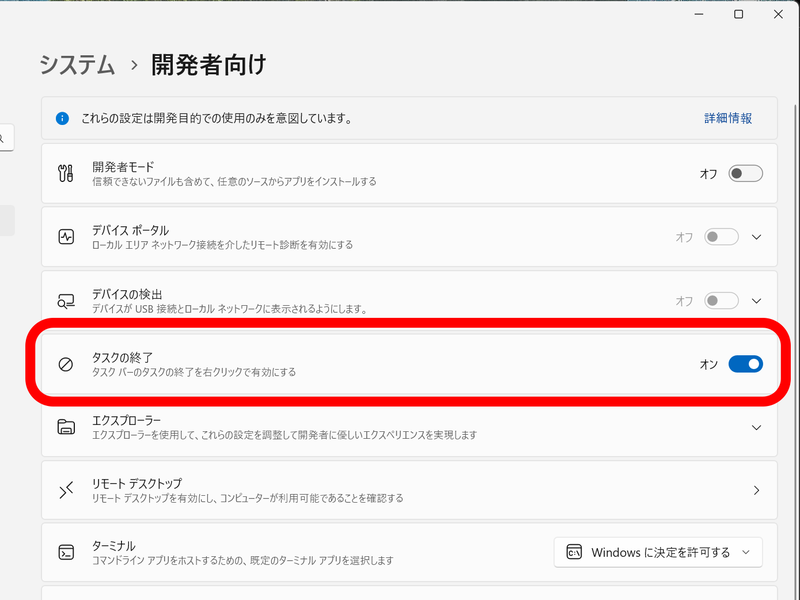The height and width of the screenshot is (600, 800).
Task: Open the 詳細情報 link
Action: click(x=726, y=117)
